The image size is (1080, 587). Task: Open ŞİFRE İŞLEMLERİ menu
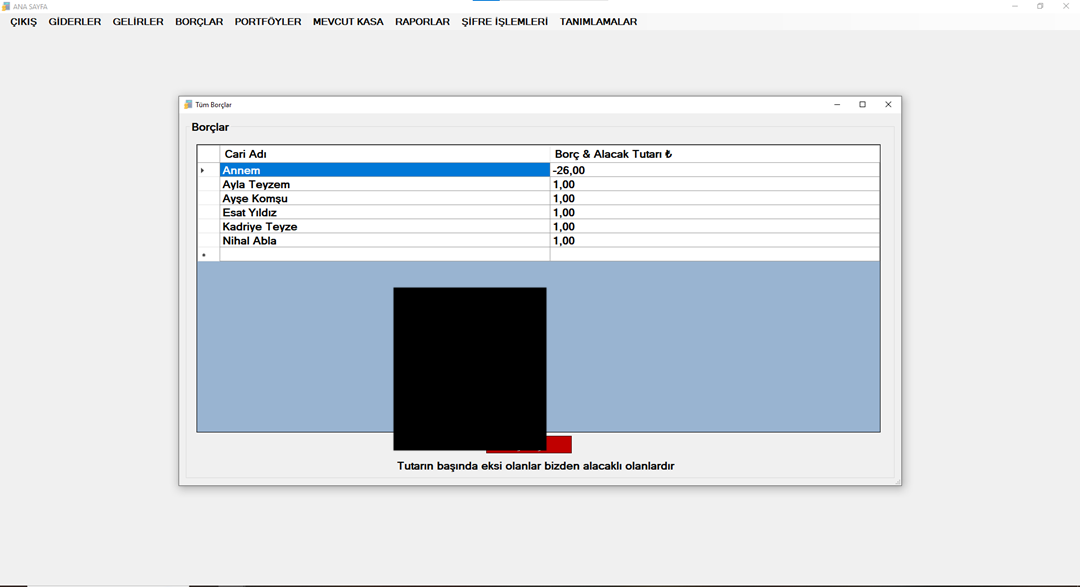(504, 22)
